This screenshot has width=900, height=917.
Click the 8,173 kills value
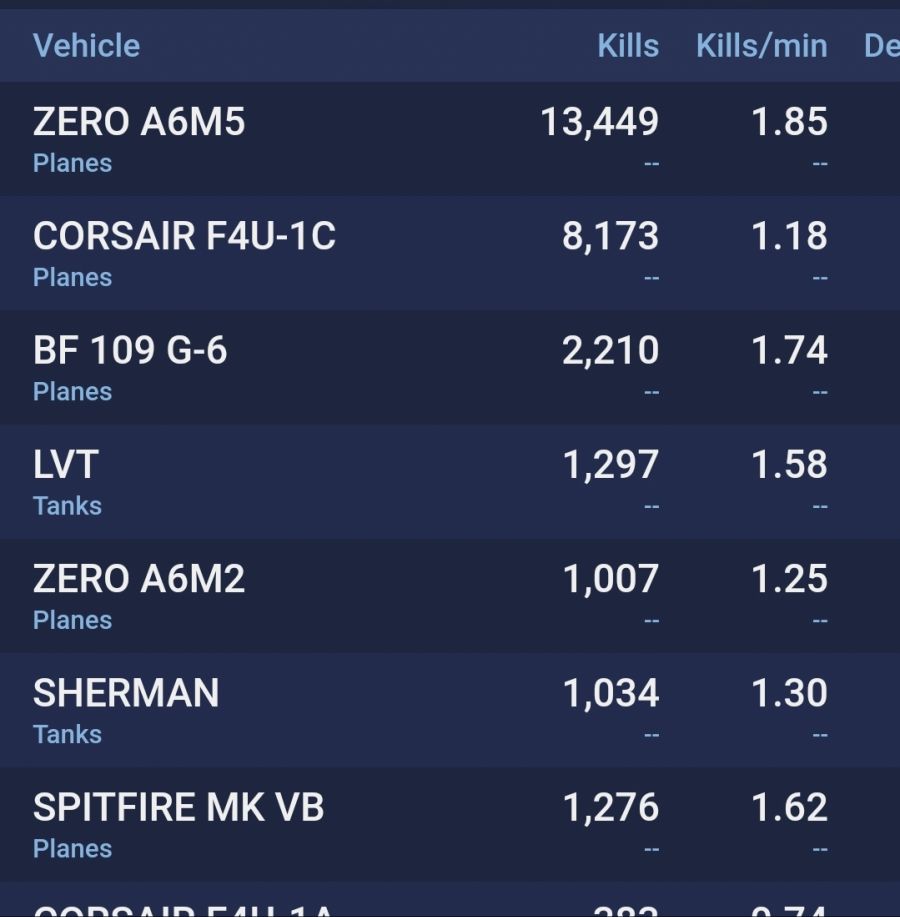click(610, 236)
